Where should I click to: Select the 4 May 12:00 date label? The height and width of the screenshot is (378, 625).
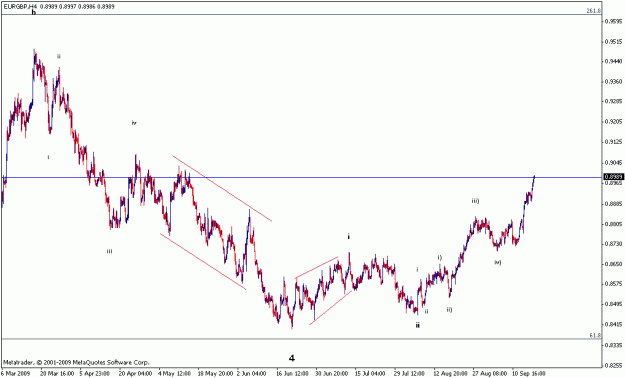tap(174, 374)
